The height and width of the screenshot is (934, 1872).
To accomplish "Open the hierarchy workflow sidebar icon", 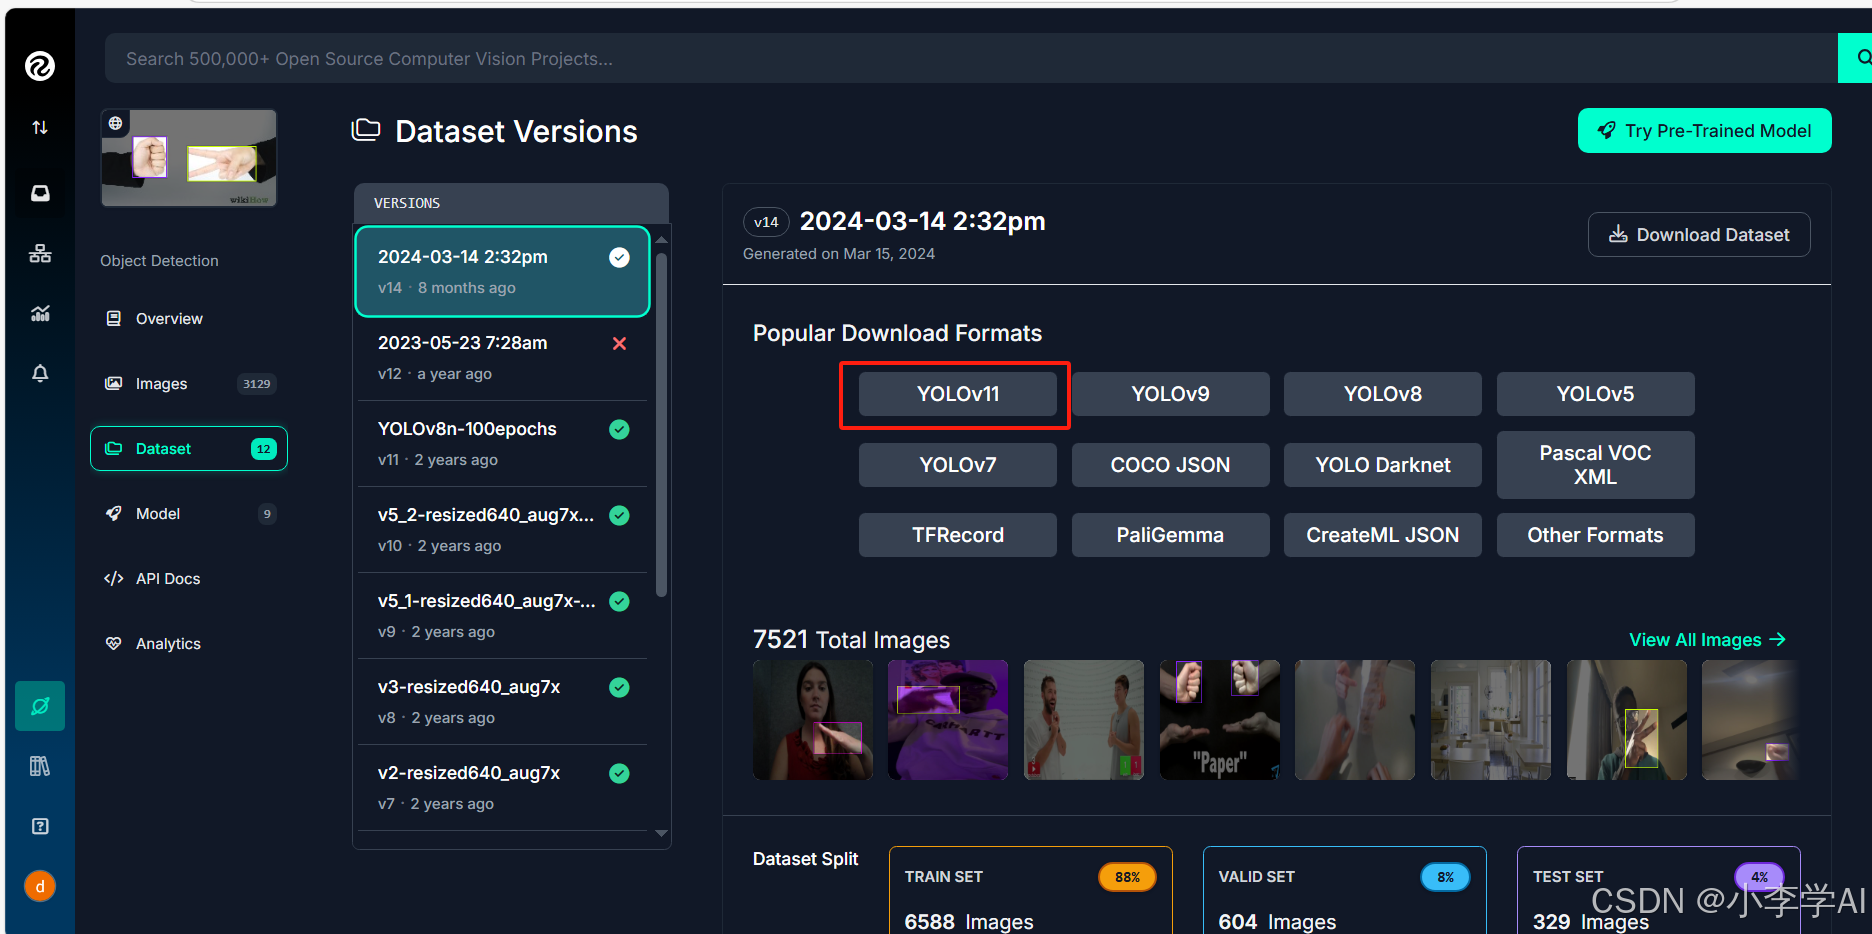I will pos(40,253).
